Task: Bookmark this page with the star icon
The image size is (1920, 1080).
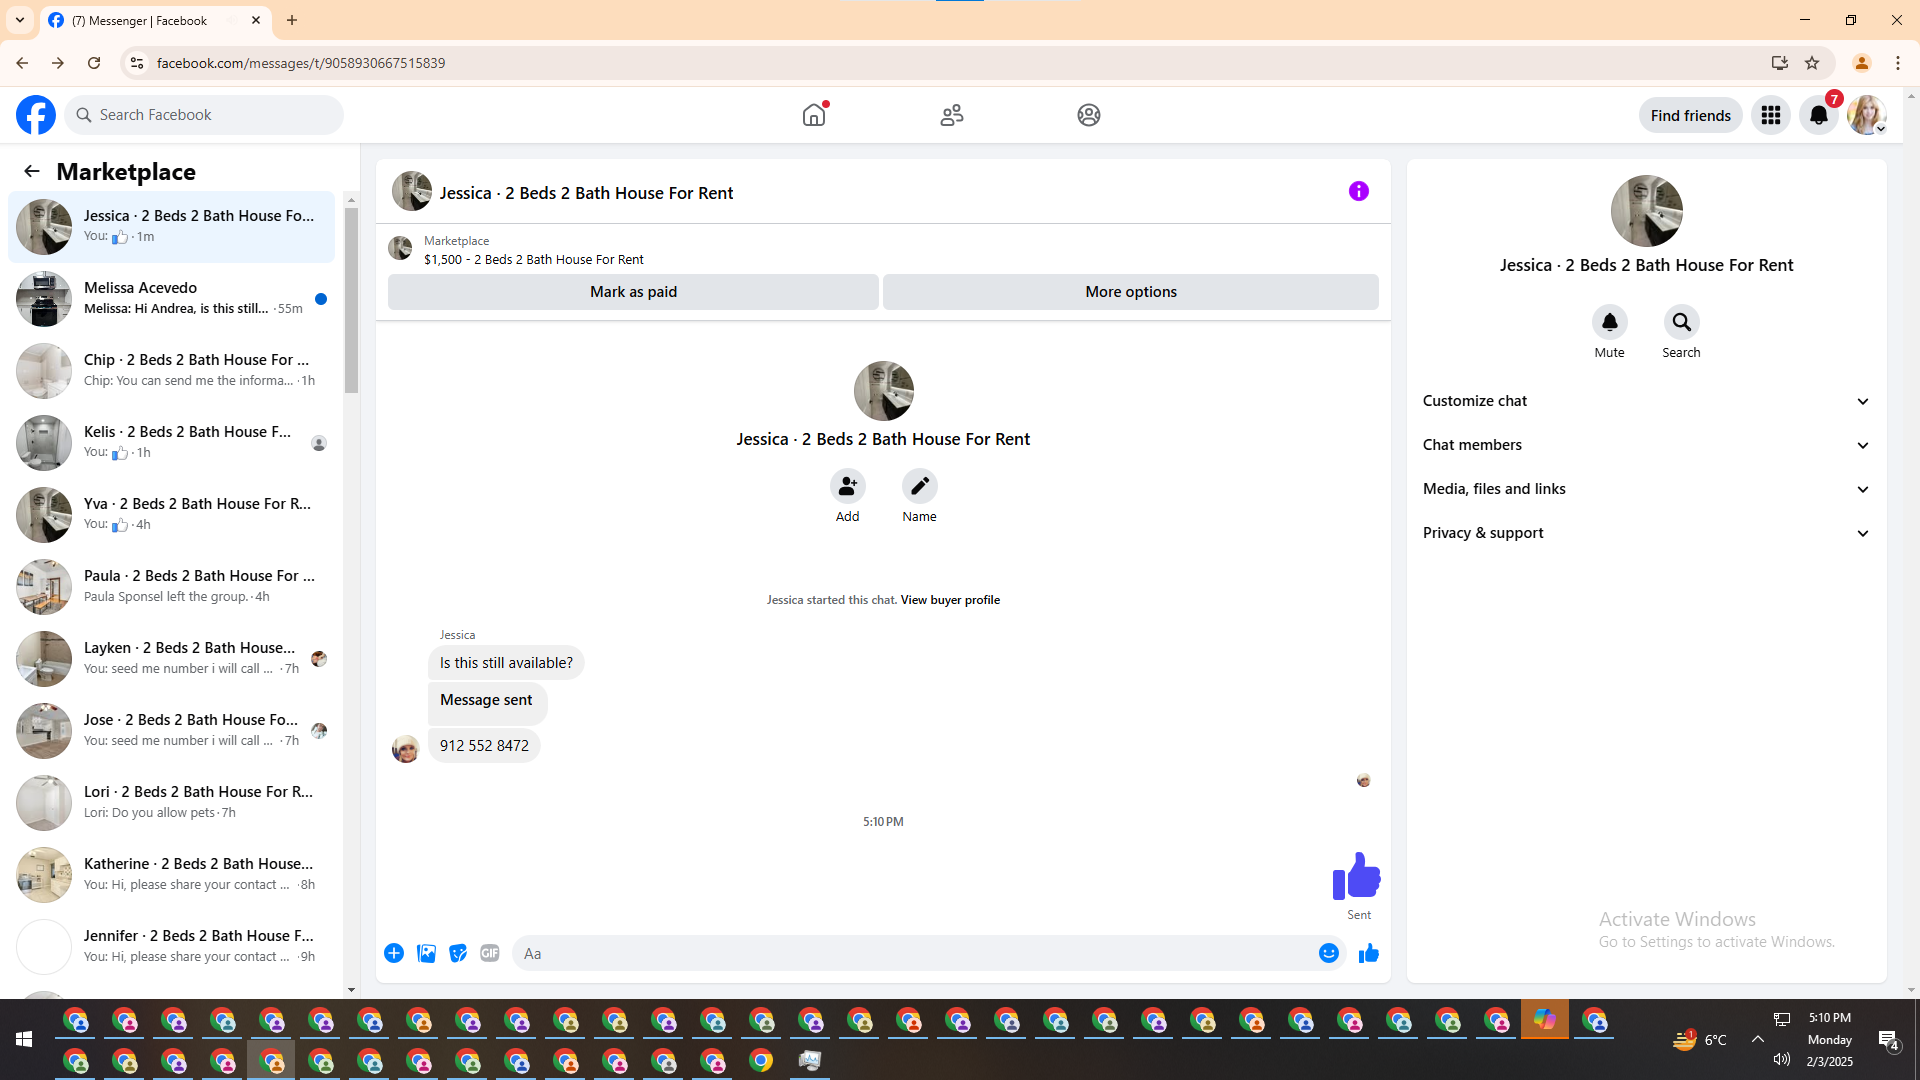Action: (1812, 63)
